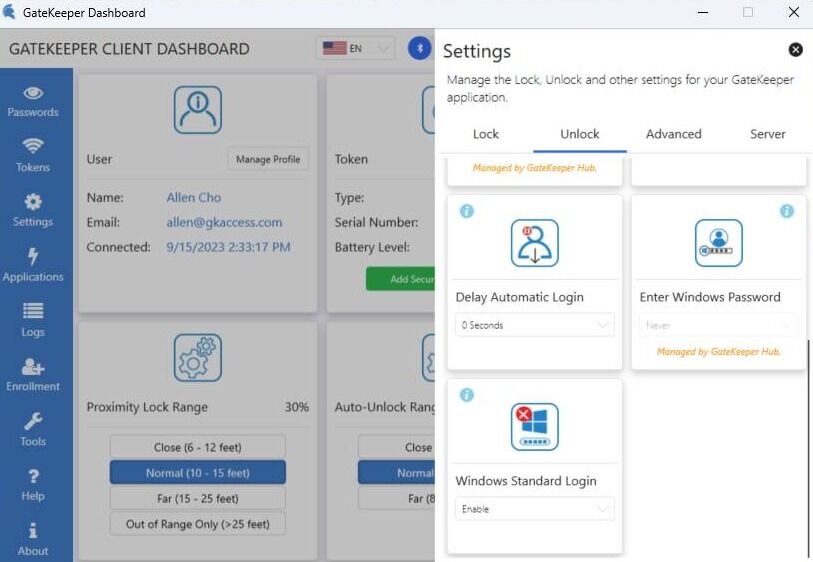This screenshot has height=562, width=813.
Task: Show info for Enter Windows Password
Action: click(x=787, y=211)
